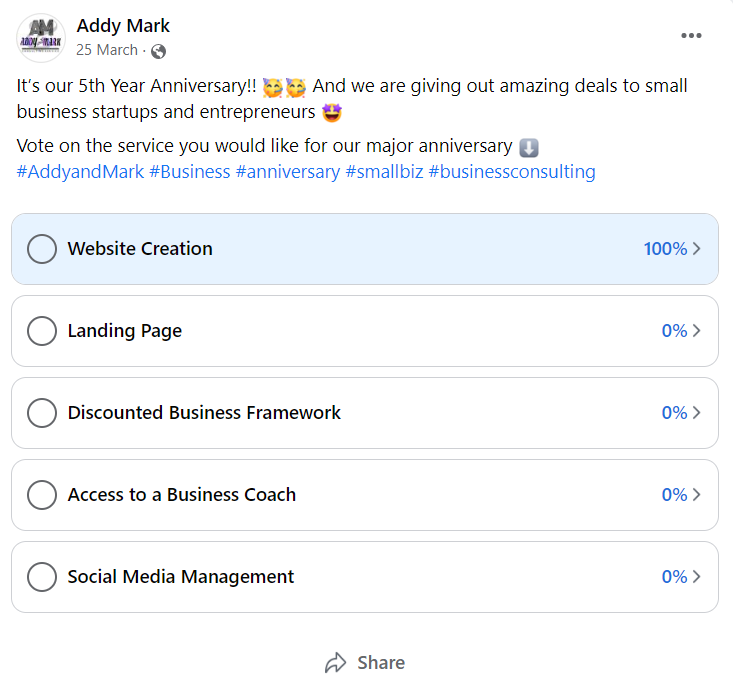Open Discounted Business Framework voters chevron
The height and width of the screenshot is (682, 733).
(x=697, y=413)
